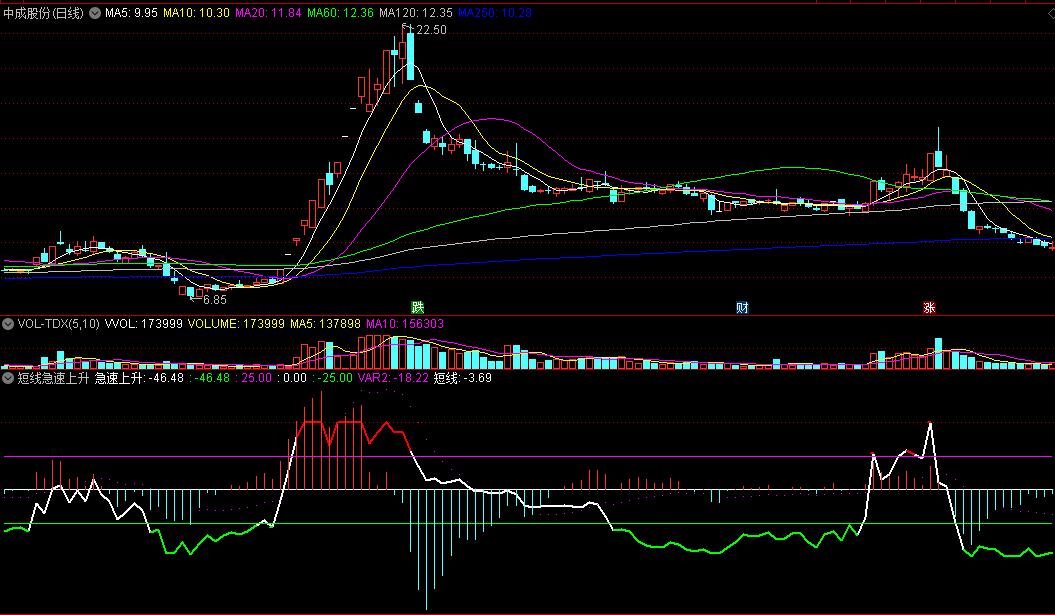Select the 急速上升: -46.48 value
Viewport: 1055px width, 615px height.
[139, 378]
